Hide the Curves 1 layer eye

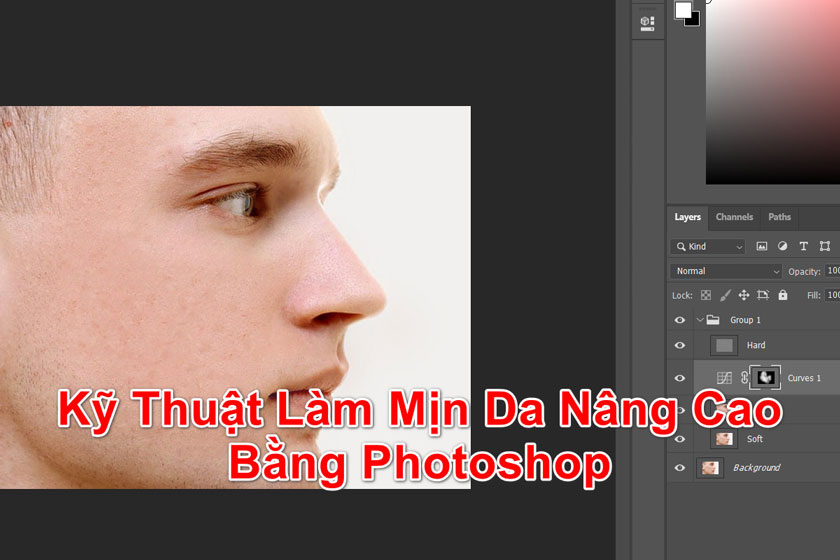coord(680,378)
